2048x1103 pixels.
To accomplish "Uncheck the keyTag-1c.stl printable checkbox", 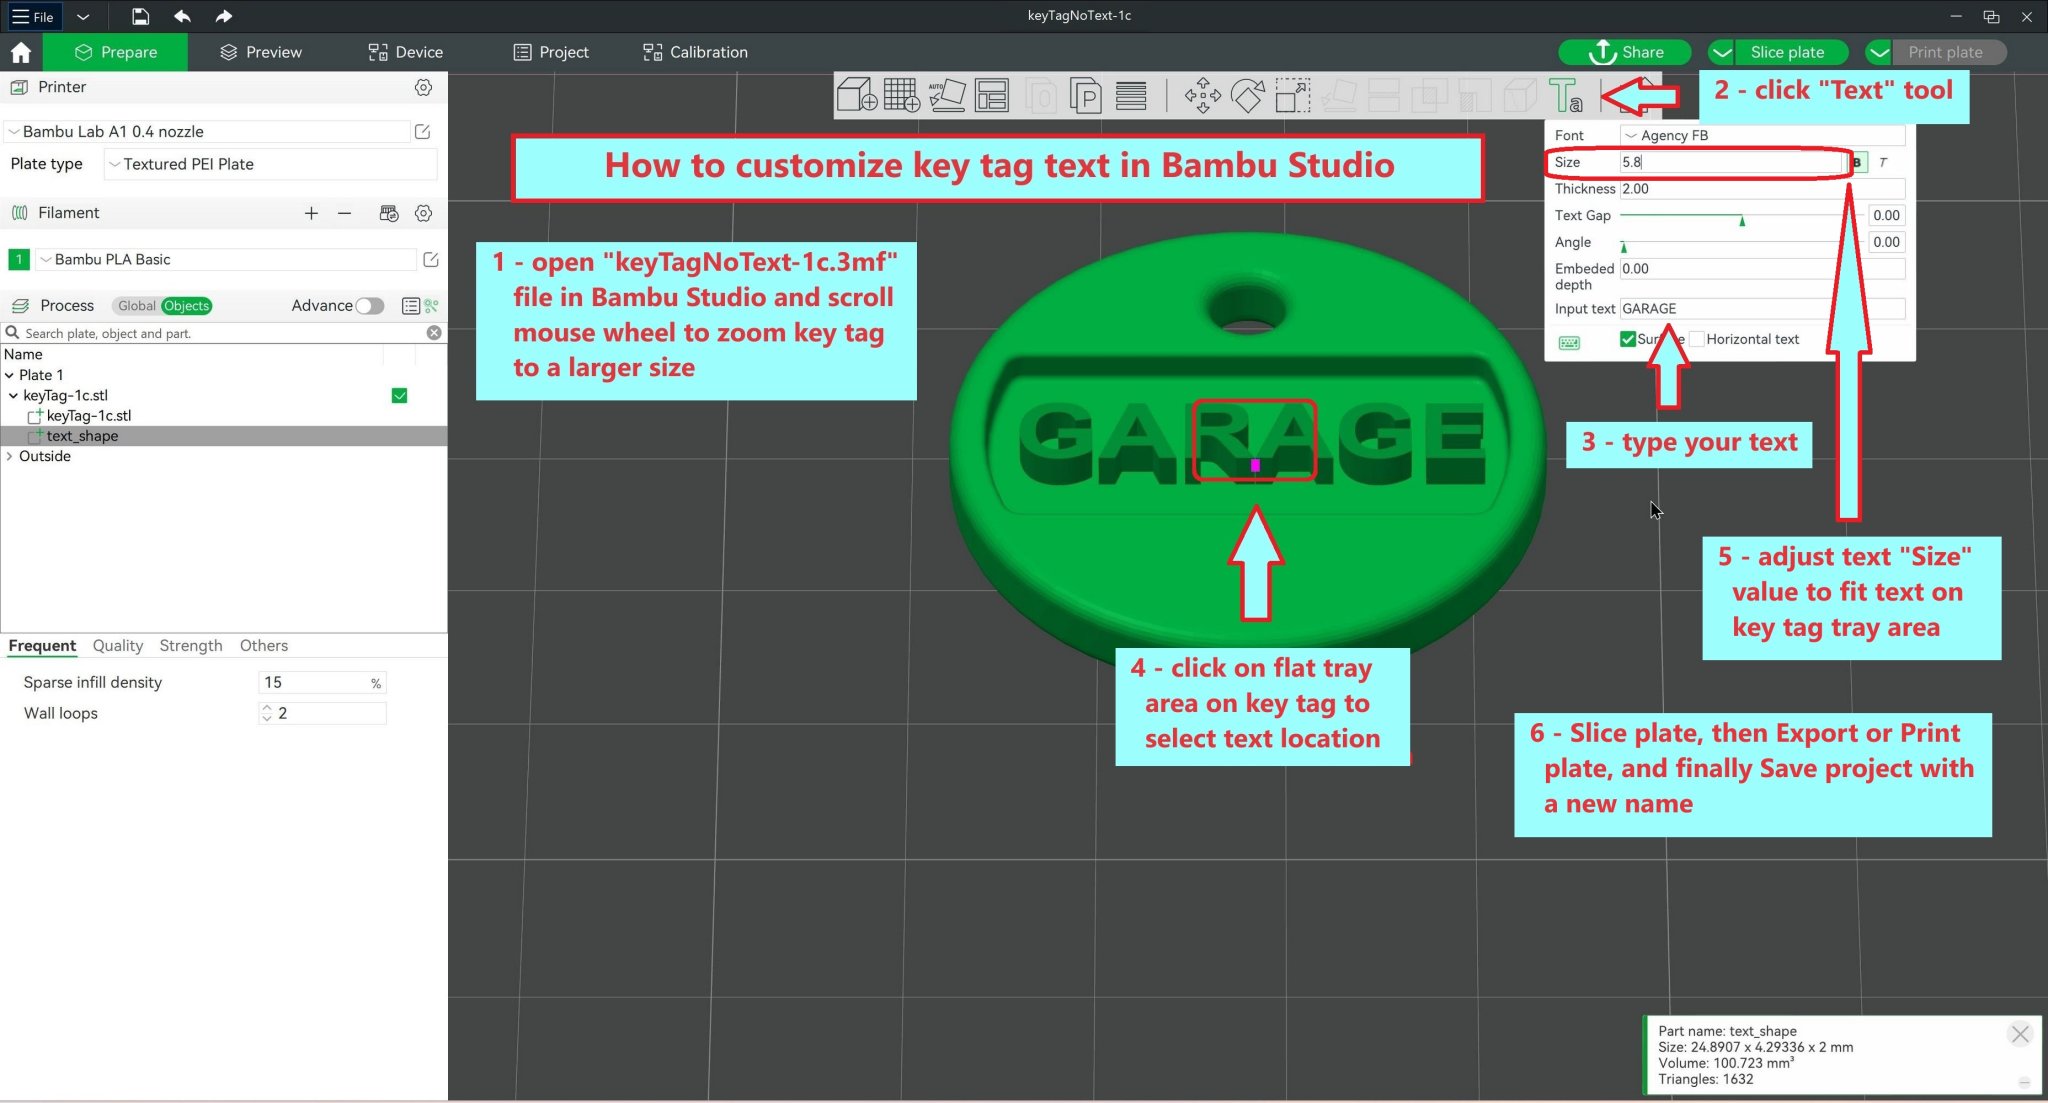I will pos(399,396).
